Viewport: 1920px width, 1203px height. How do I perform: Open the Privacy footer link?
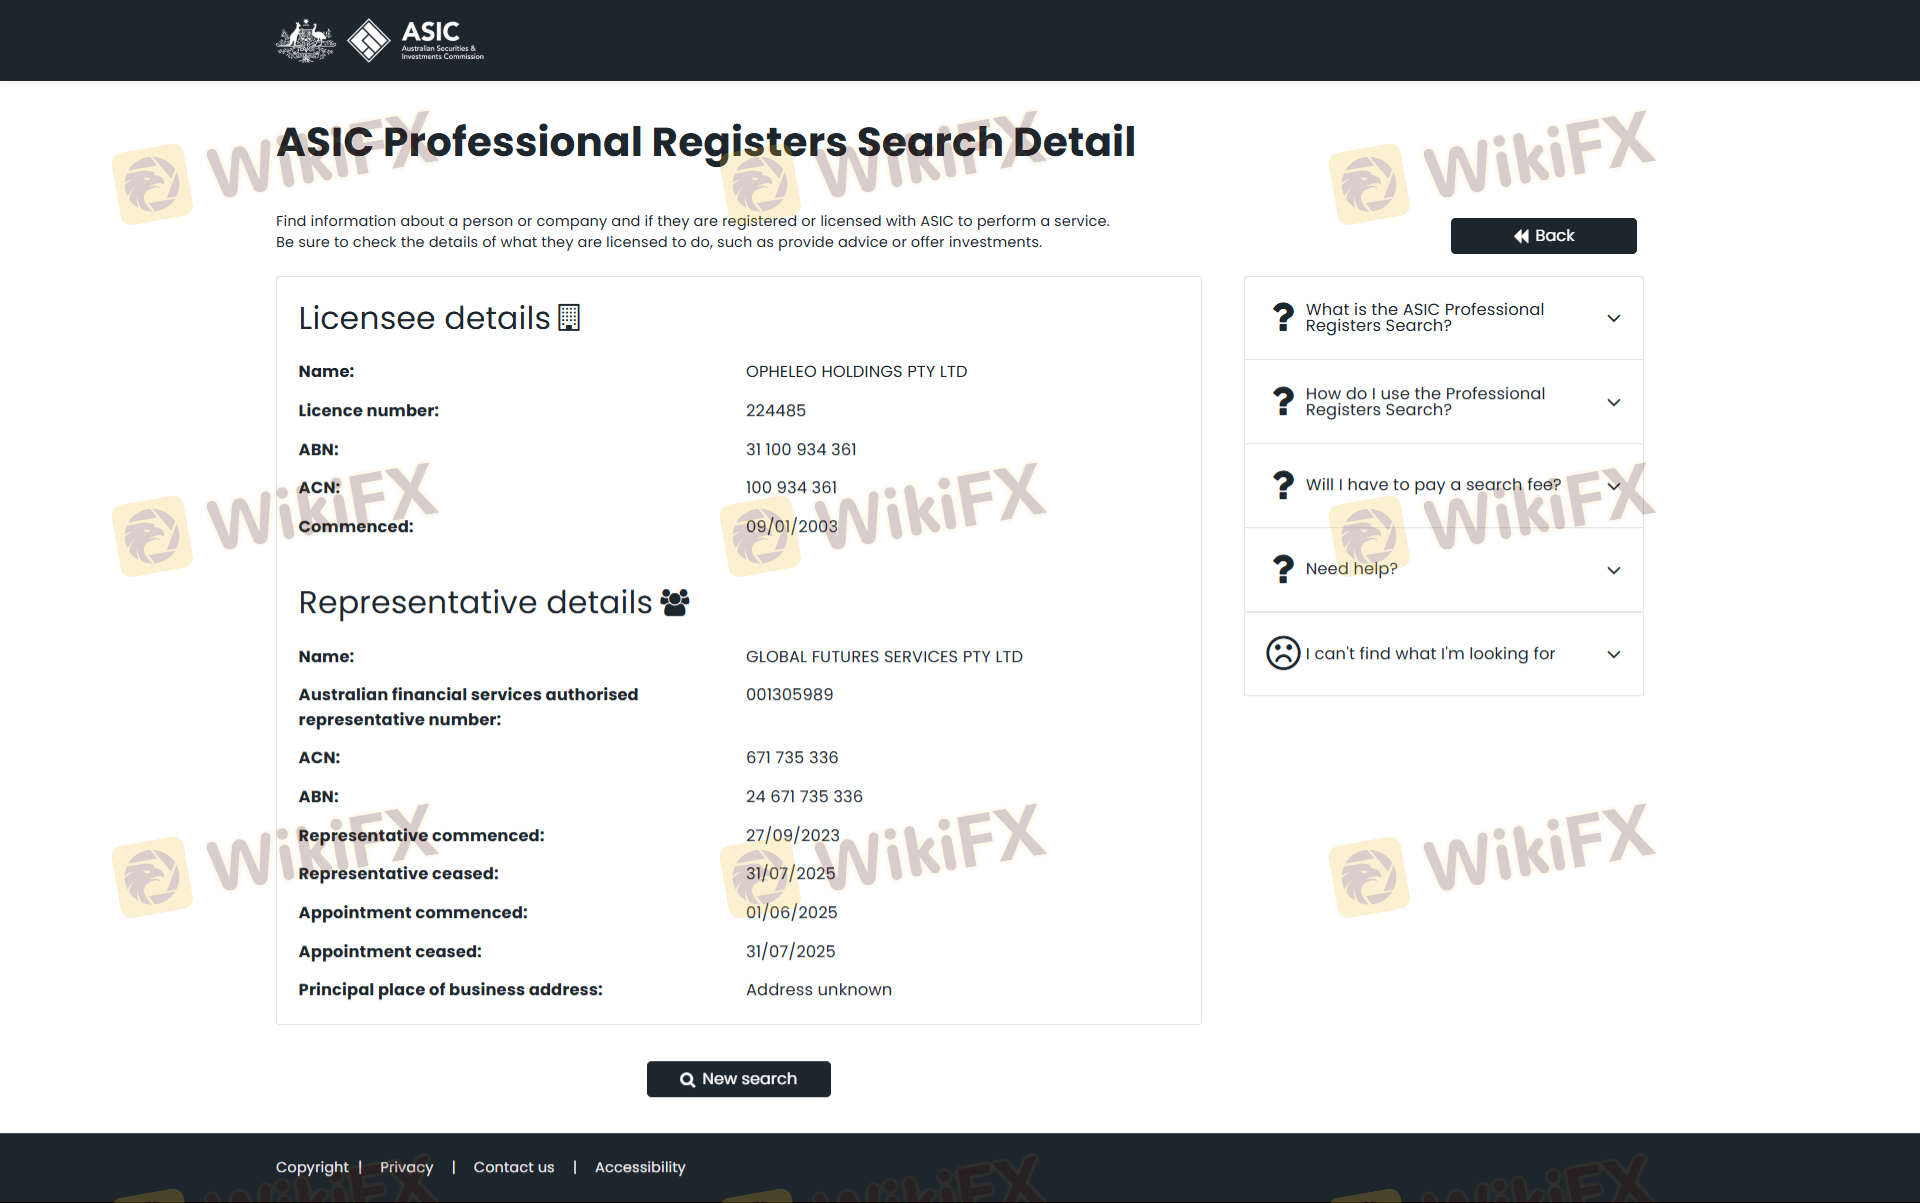click(406, 1167)
